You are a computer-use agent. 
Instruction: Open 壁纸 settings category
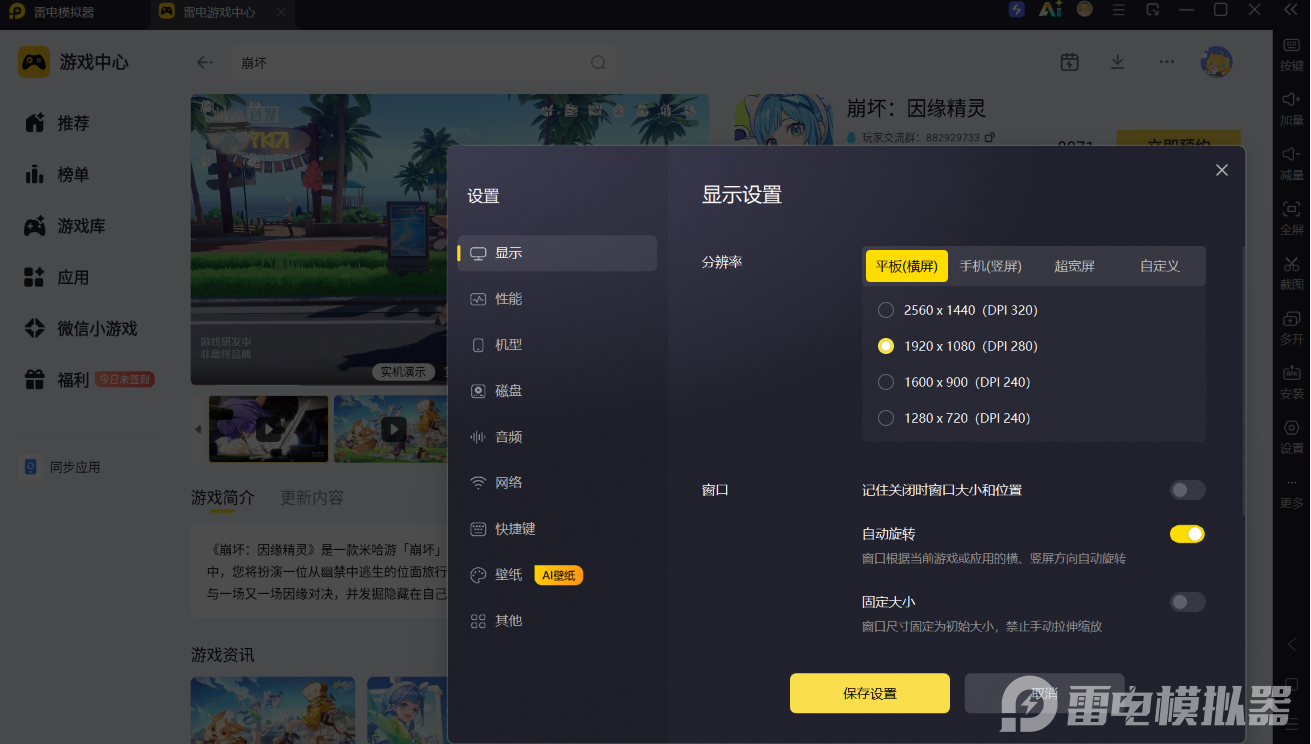coord(557,575)
